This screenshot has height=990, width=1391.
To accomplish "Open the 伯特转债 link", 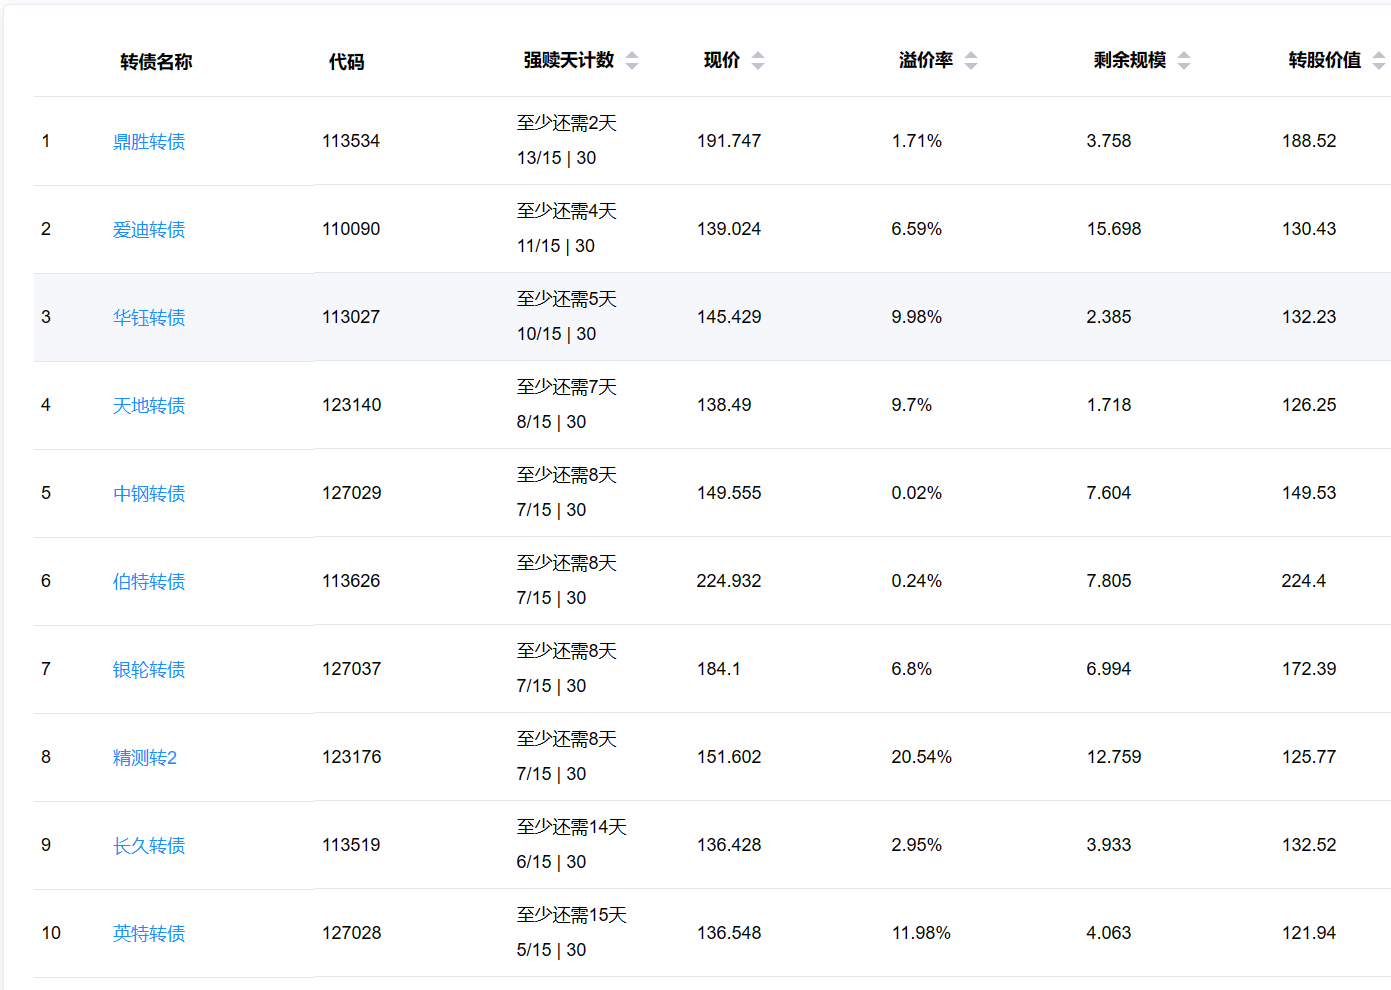I will 149,582.
